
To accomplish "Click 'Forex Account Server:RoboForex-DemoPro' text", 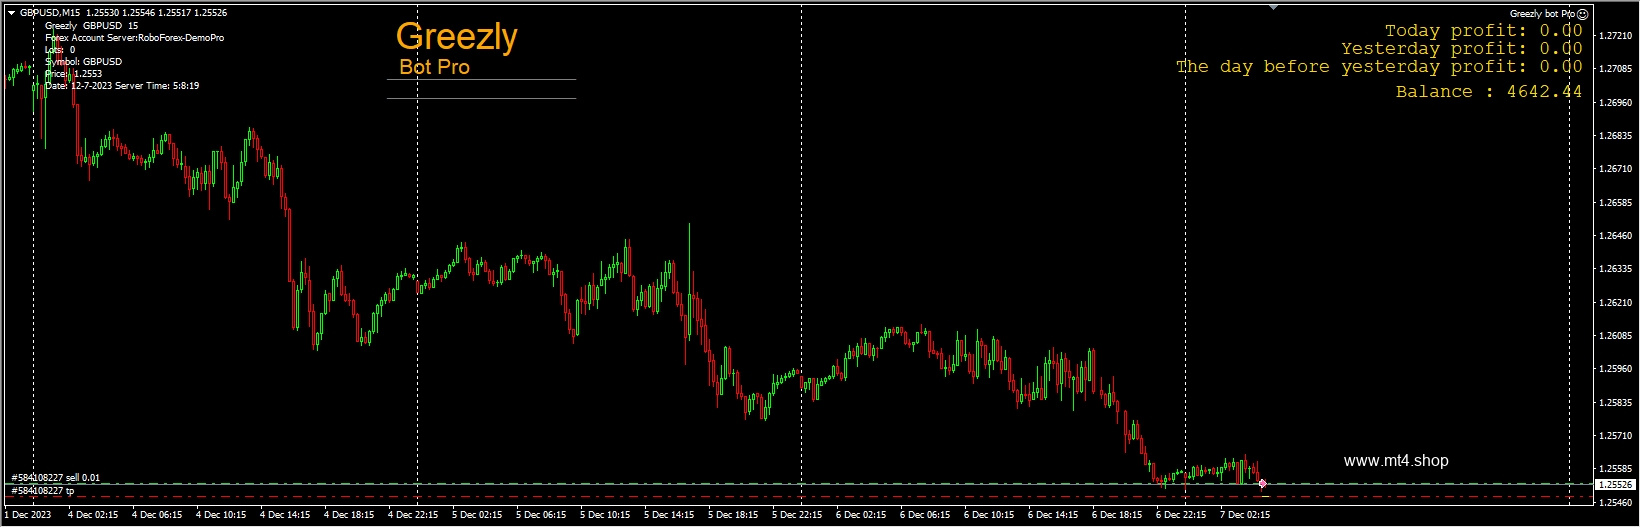I will coord(135,38).
